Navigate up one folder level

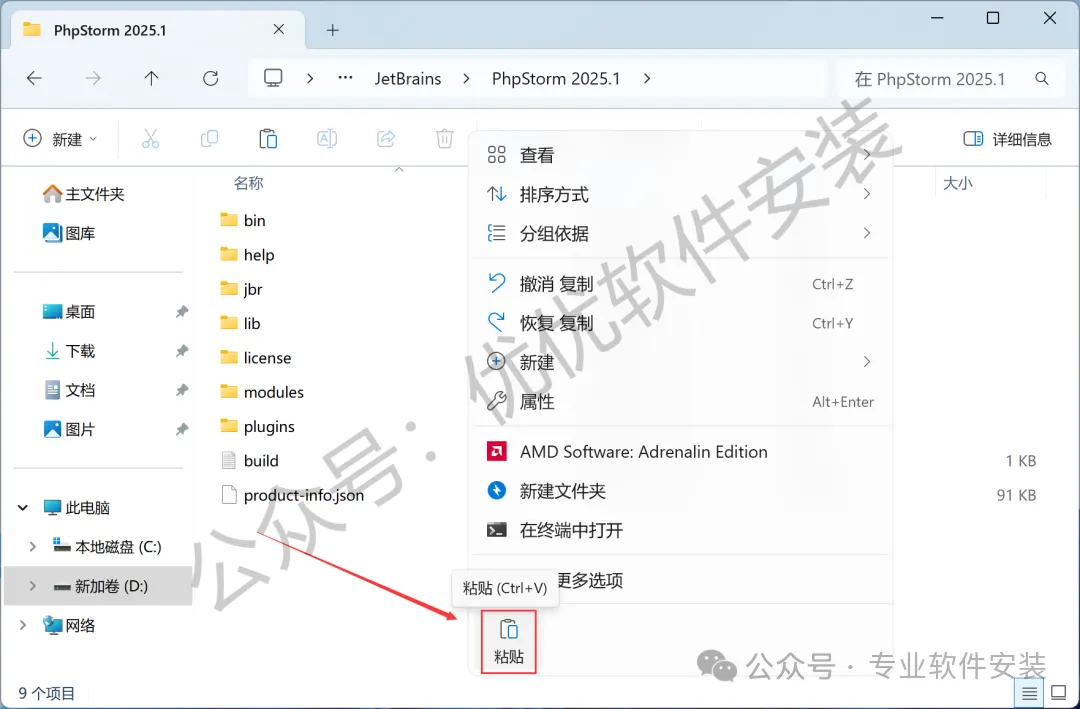[152, 79]
